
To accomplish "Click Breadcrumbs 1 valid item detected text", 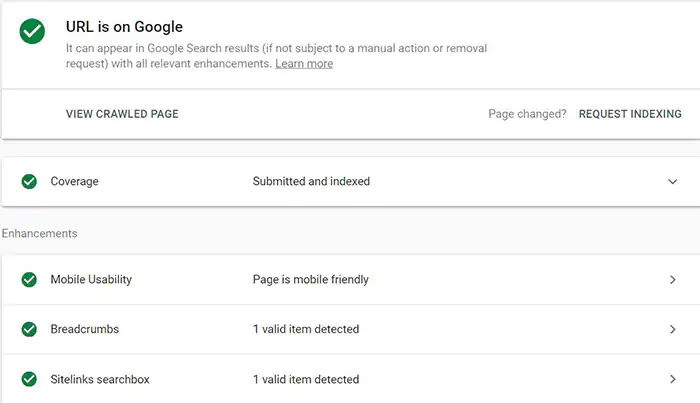I will click(x=306, y=329).
